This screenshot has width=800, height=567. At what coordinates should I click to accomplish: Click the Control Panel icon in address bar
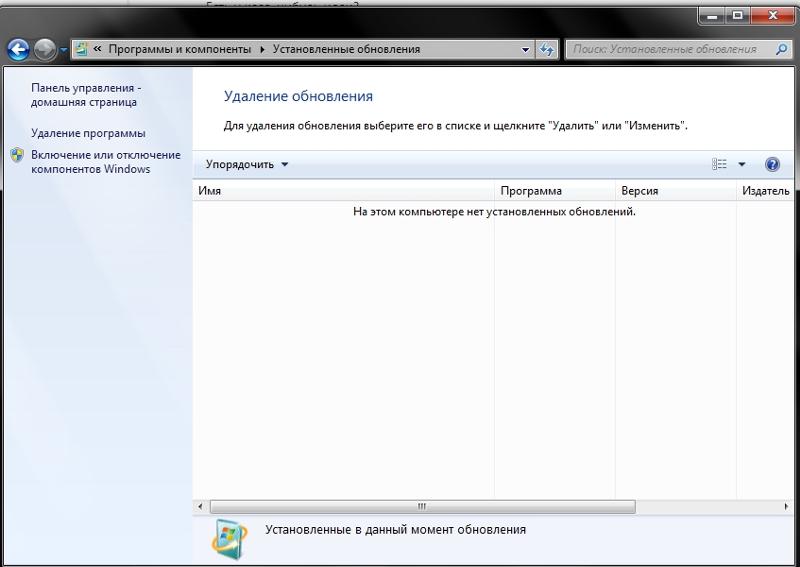pyautogui.click(x=81, y=49)
